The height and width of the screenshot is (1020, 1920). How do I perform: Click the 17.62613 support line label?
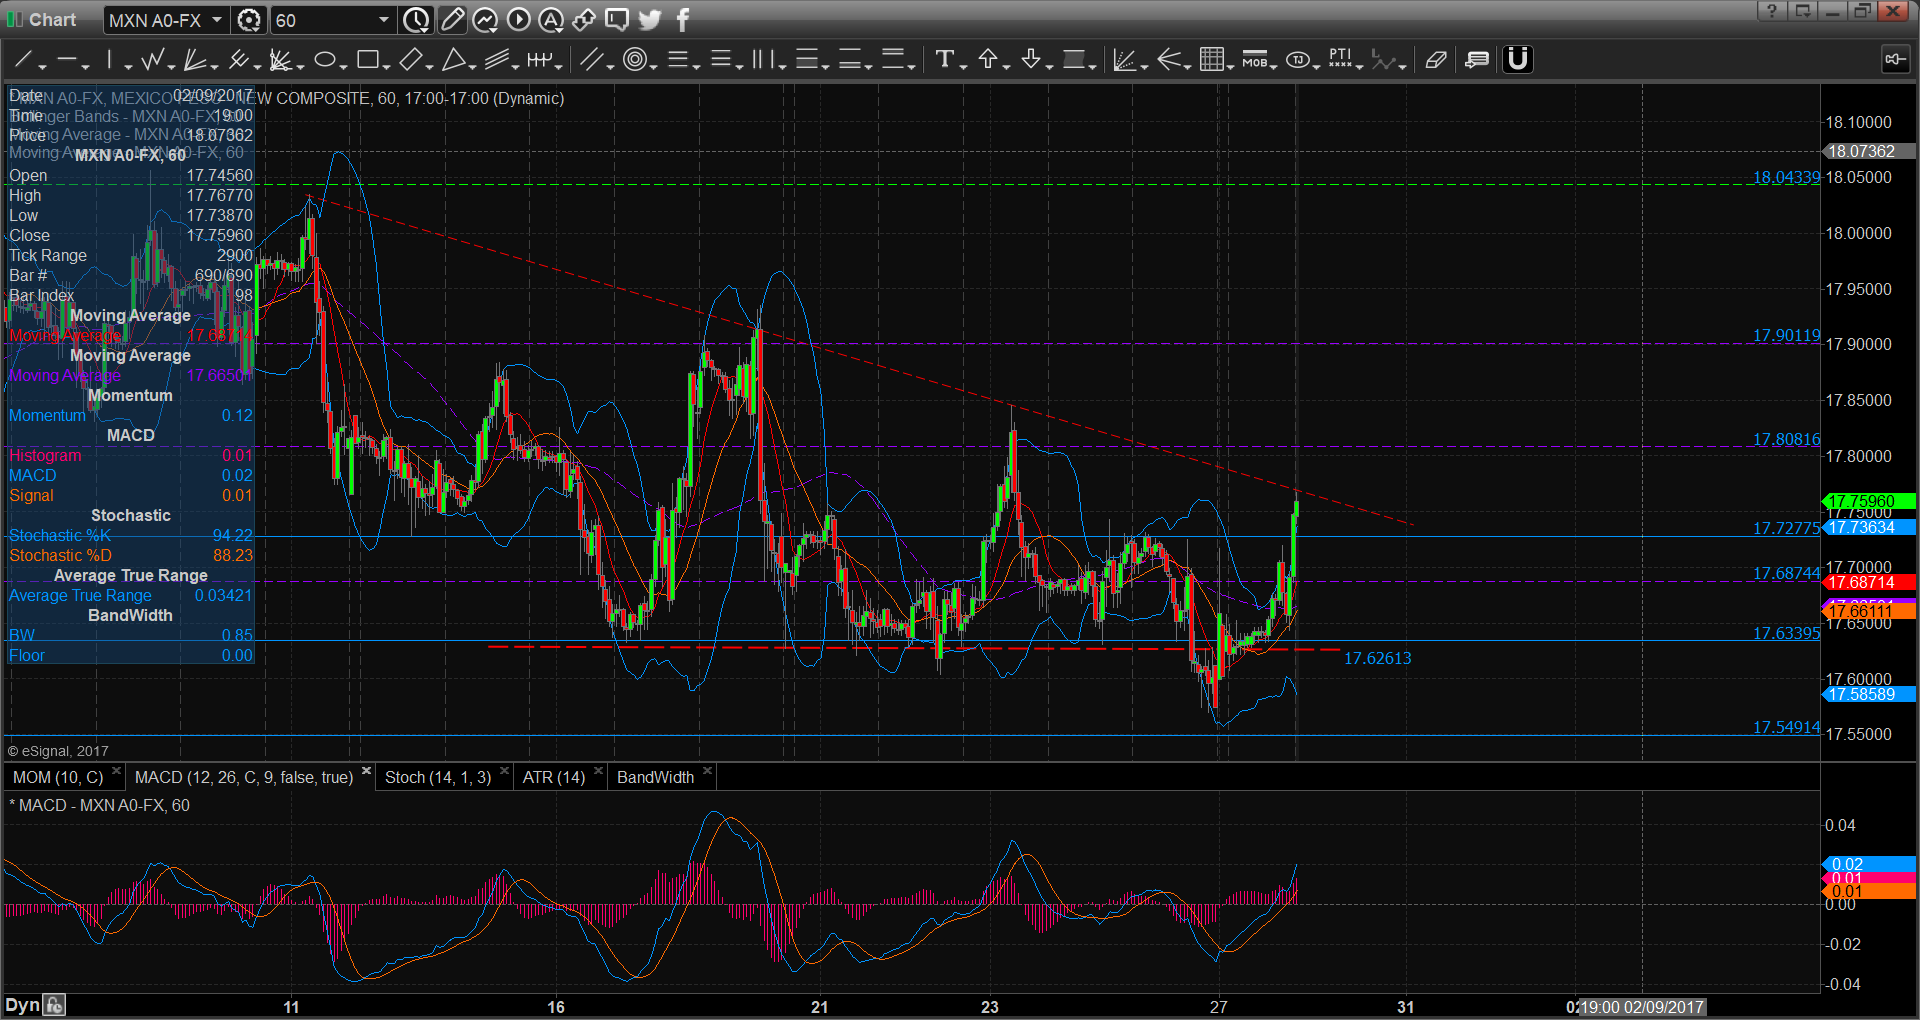pyautogui.click(x=1377, y=658)
